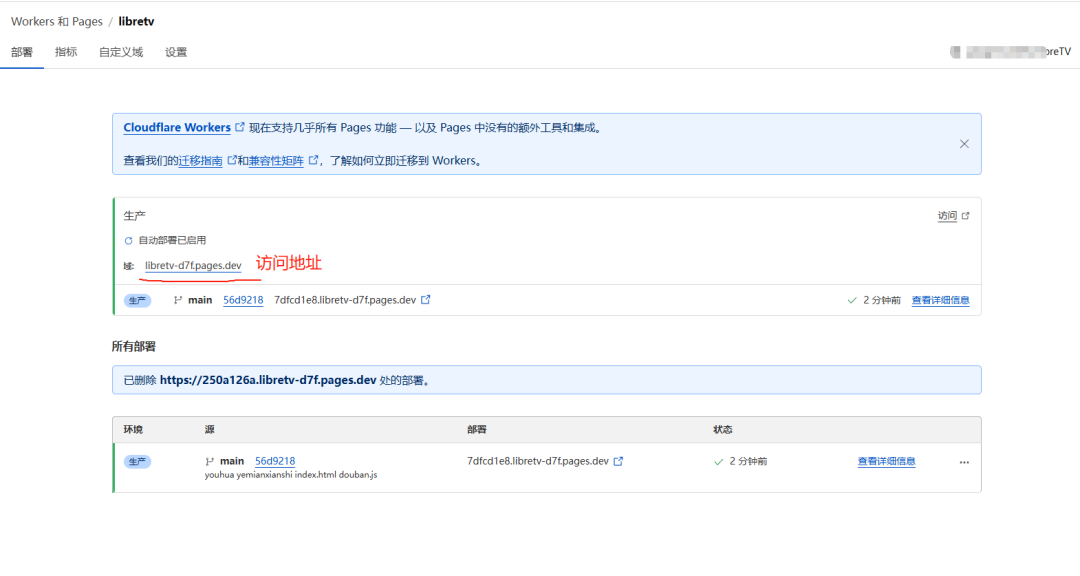Go to Workers 和 Pages breadcrumb

57,21
